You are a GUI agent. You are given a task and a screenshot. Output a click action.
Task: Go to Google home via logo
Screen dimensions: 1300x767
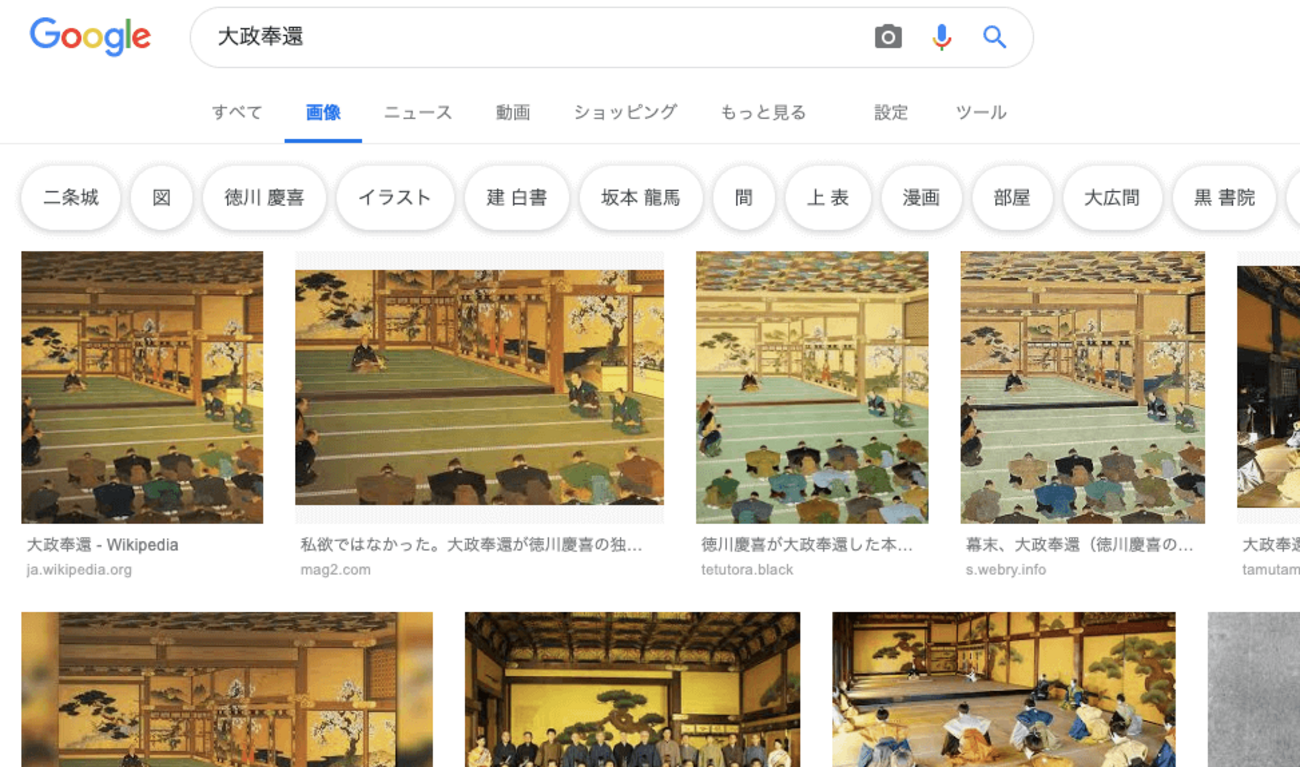tap(90, 37)
